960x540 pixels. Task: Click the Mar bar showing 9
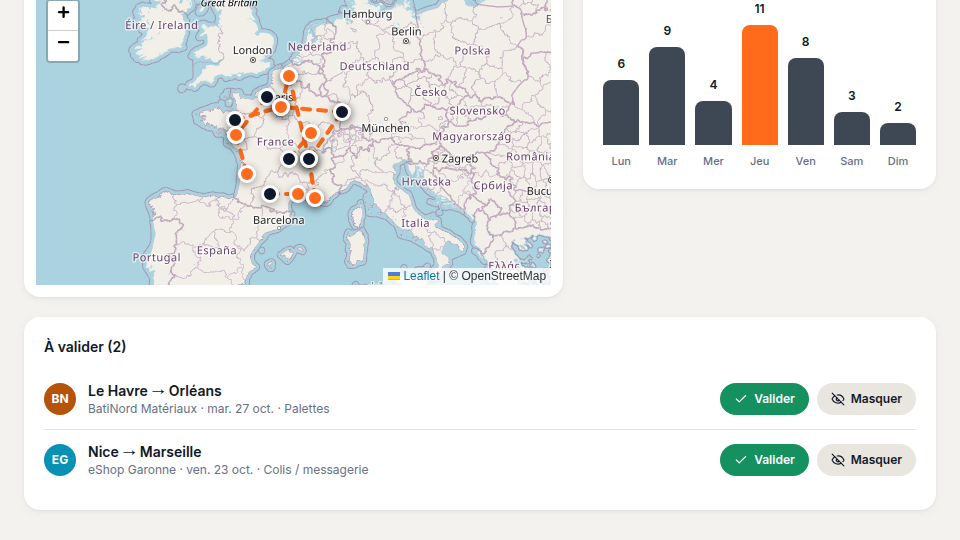coord(667,96)
